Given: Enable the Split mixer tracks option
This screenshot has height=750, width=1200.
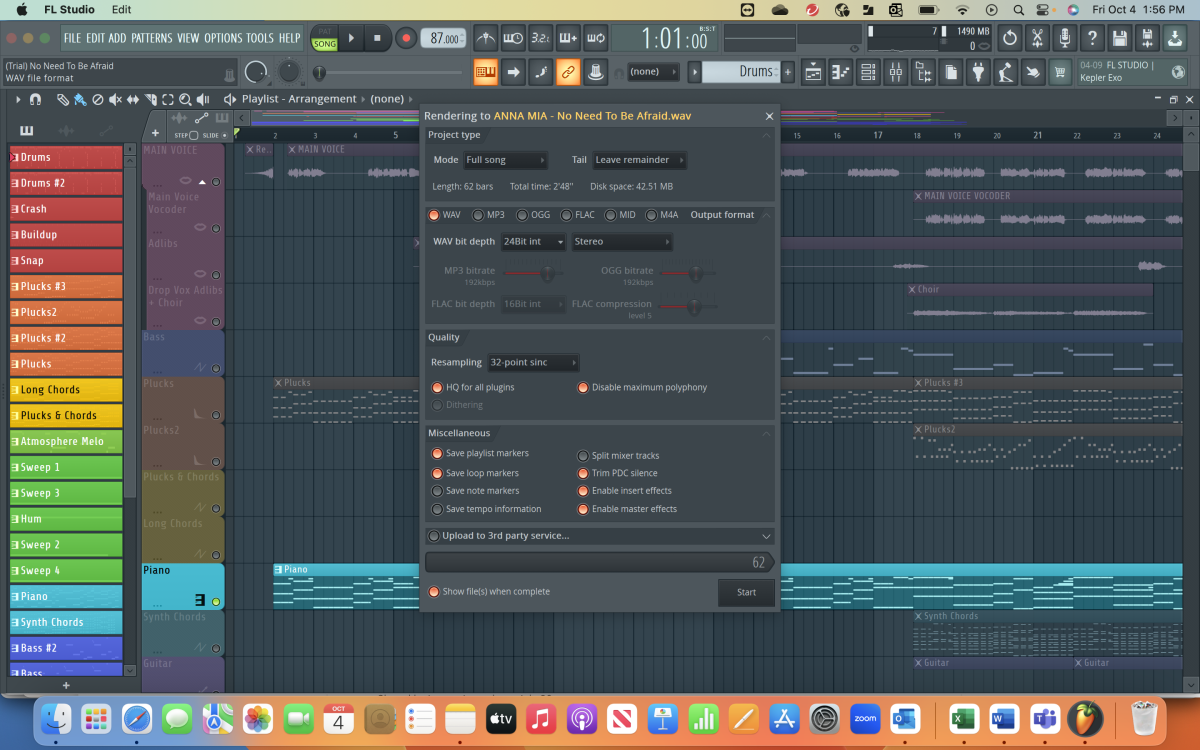Looking at the screenshot, I should (x=583, y=455).
